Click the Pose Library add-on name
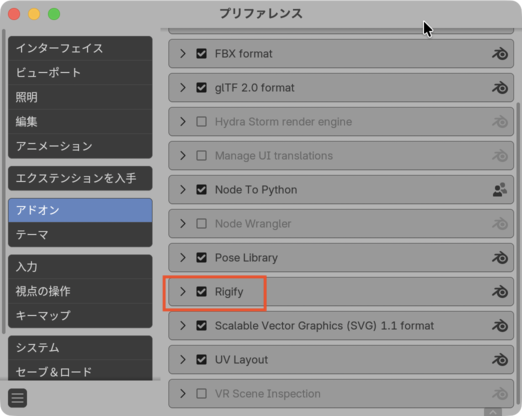Viewport: 522px width, 416px height. [x=246, y=258]
